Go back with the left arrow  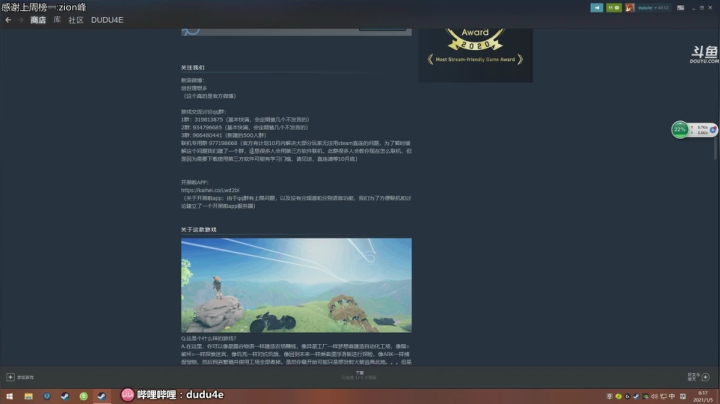8,20
